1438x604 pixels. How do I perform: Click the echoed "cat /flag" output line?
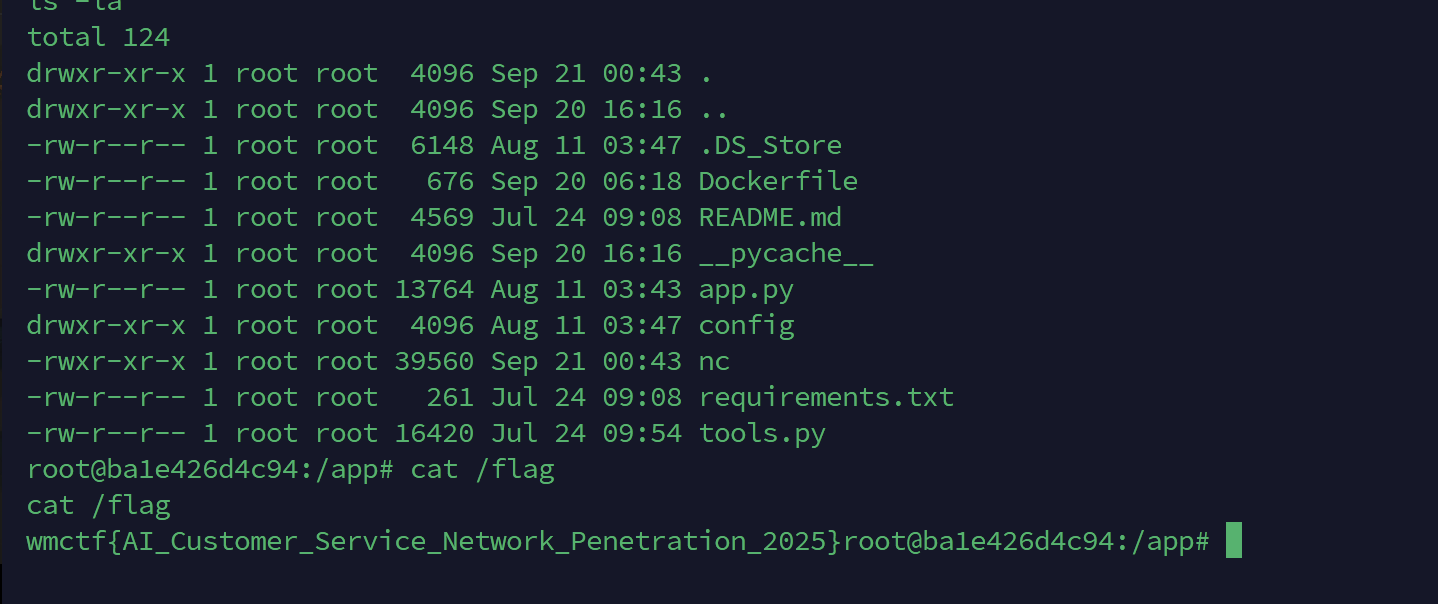point(98,505)
